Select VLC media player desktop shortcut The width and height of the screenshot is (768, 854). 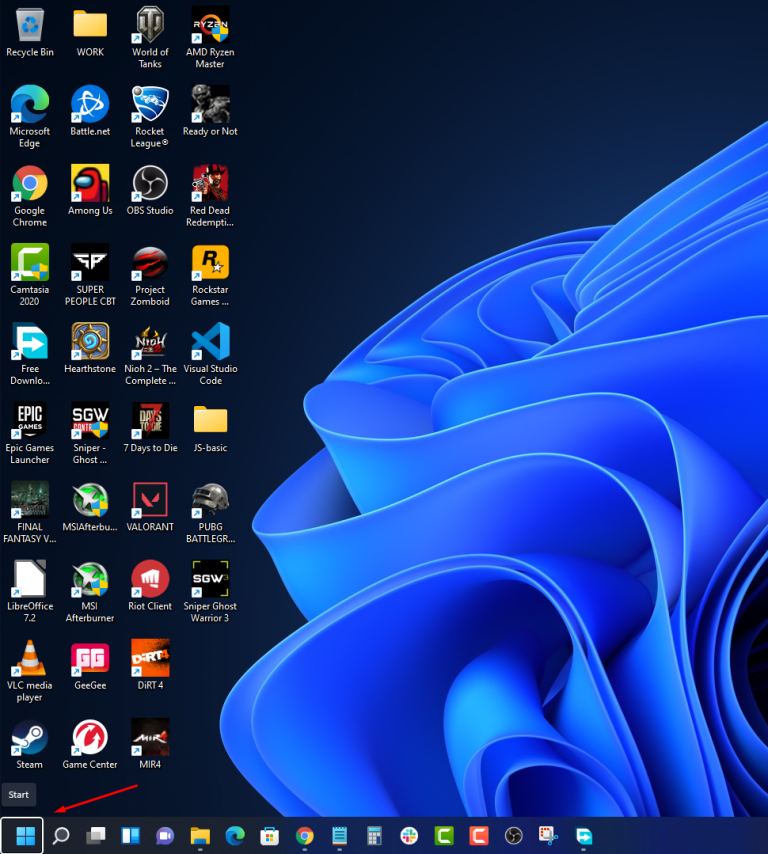pos(30,670)
